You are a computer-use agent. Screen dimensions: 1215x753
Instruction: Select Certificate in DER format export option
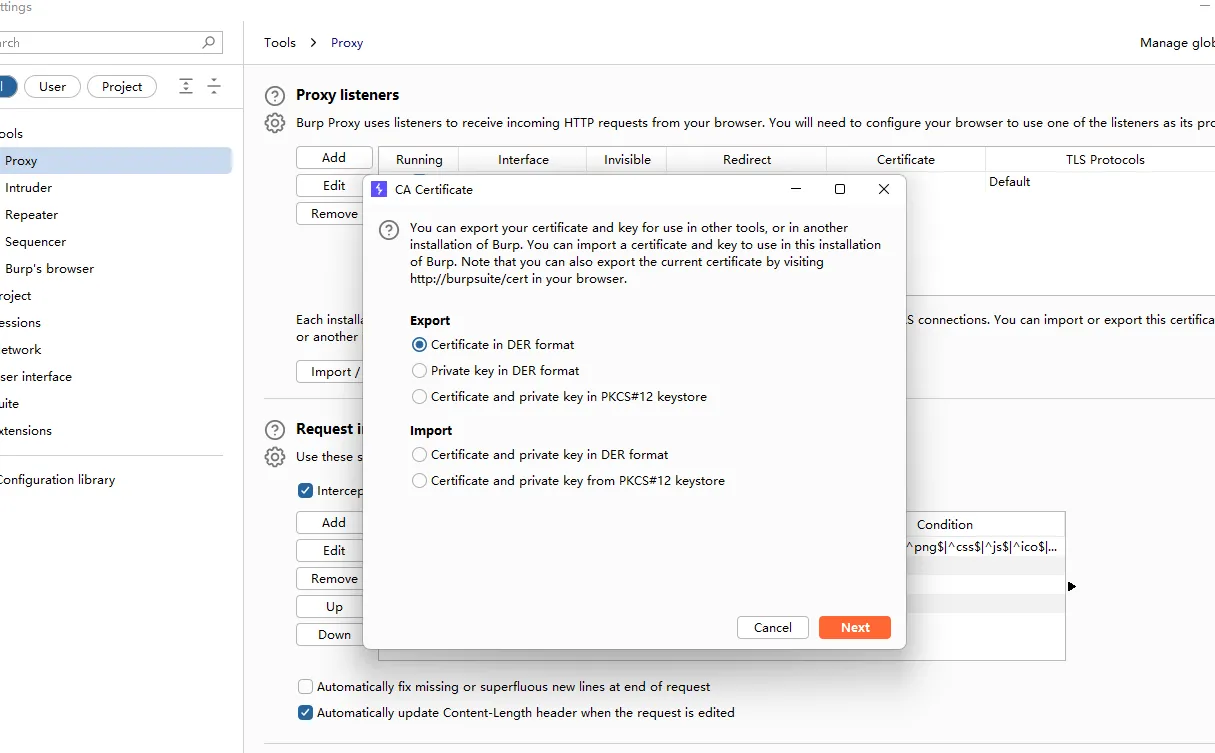pos(419,344)
